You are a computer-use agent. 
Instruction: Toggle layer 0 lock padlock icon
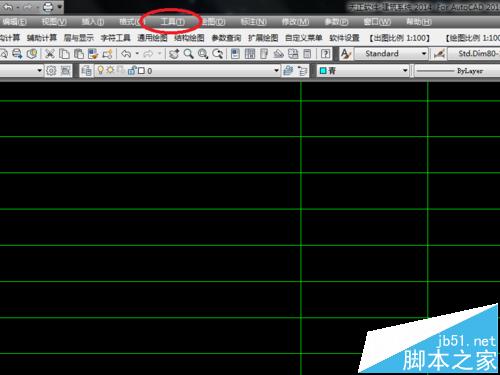tap(132, 70)
